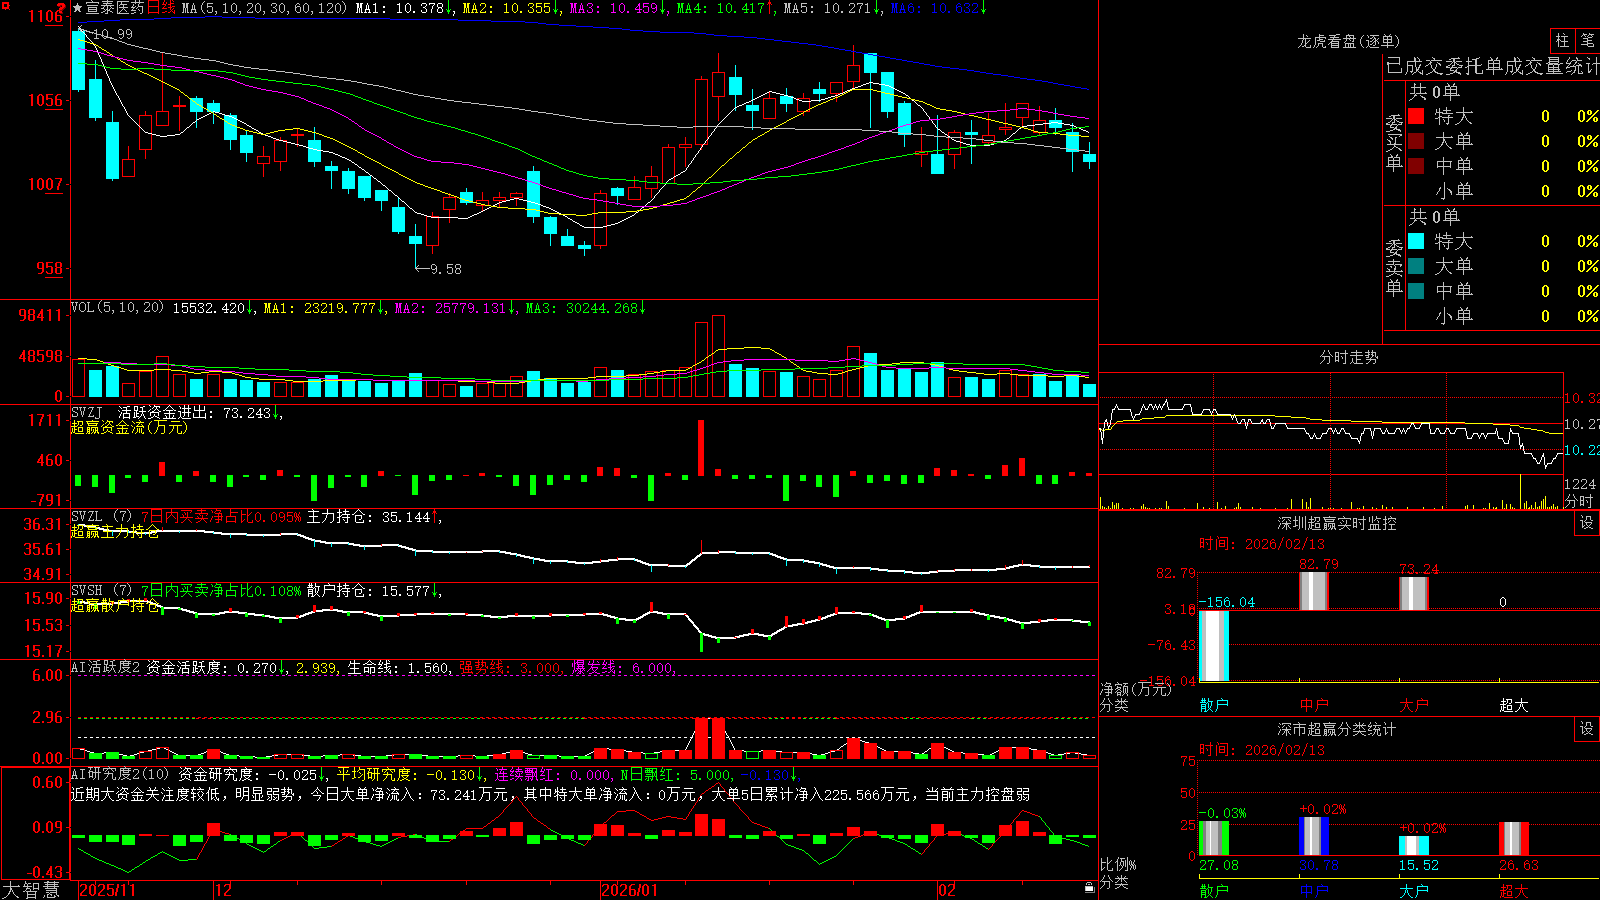Click the star before 宣泰医药
Screen dimensions: 1600x900
click(x=78, y=8)
